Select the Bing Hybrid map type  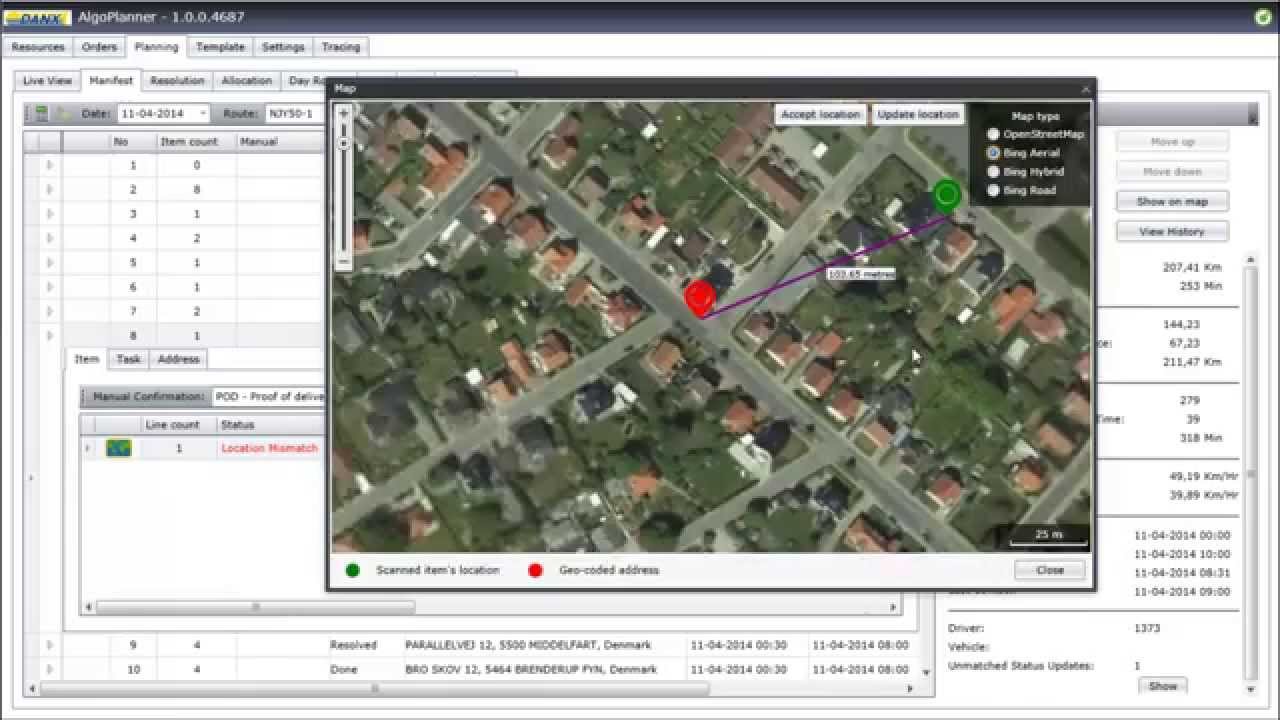(993, 172)
